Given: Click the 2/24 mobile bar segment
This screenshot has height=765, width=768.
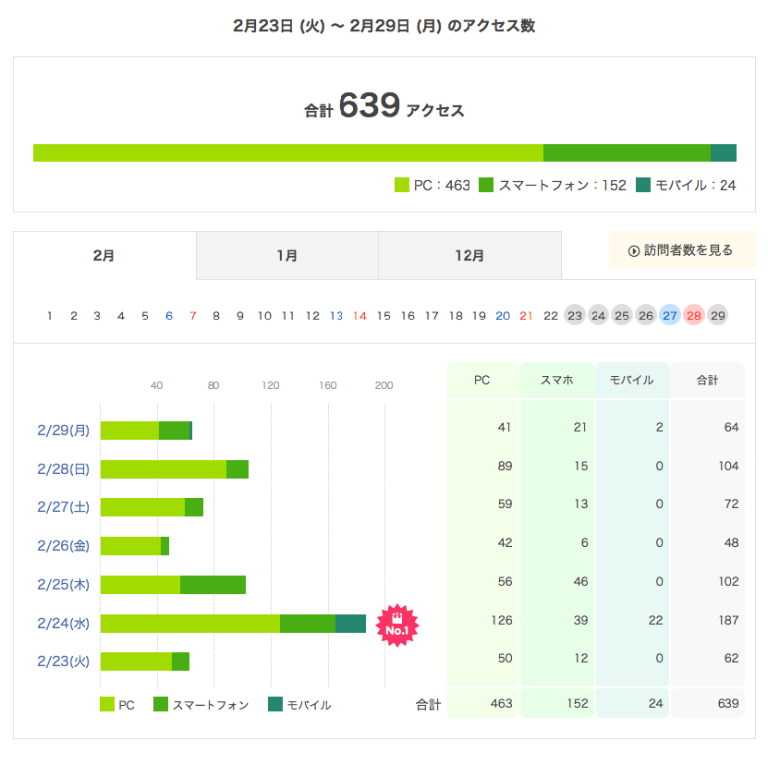Looking at the screenshot, I should click(x=351, y=623).
